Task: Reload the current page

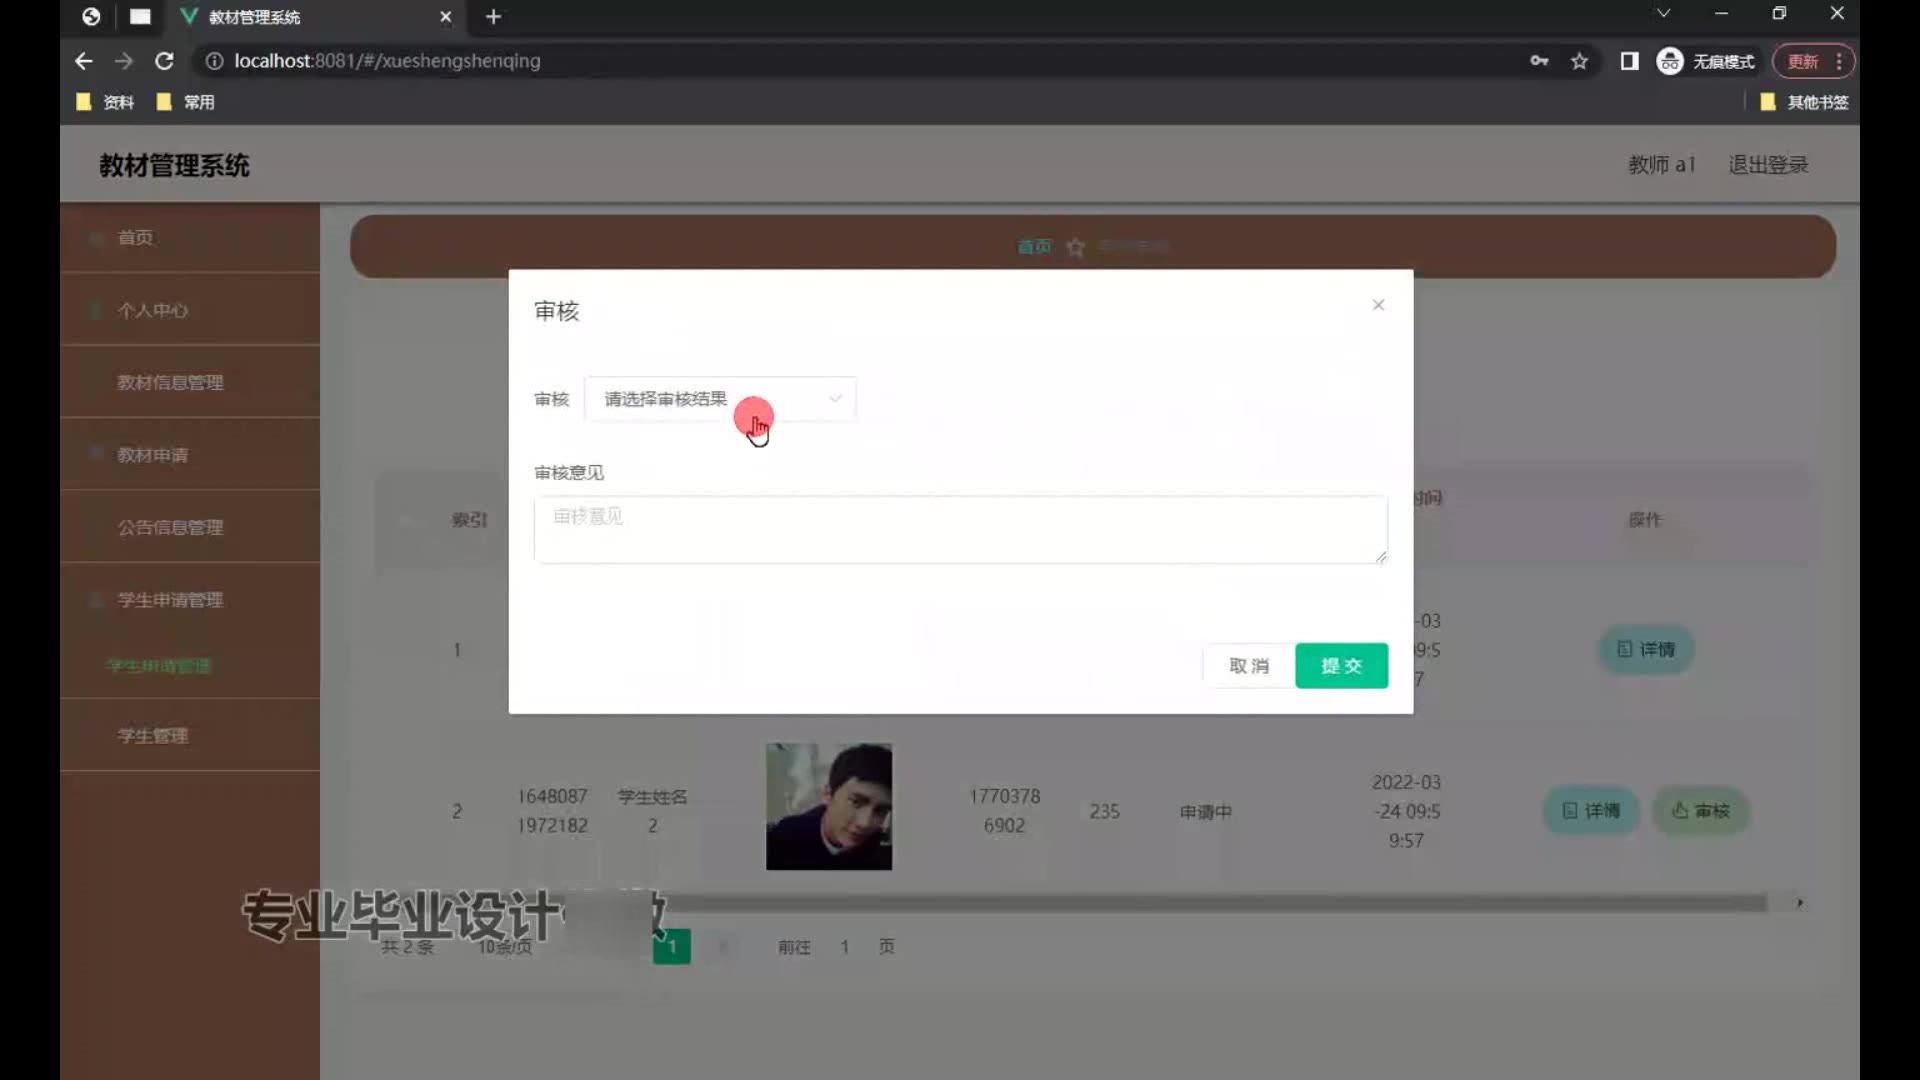Action: [x=164, y=61]
